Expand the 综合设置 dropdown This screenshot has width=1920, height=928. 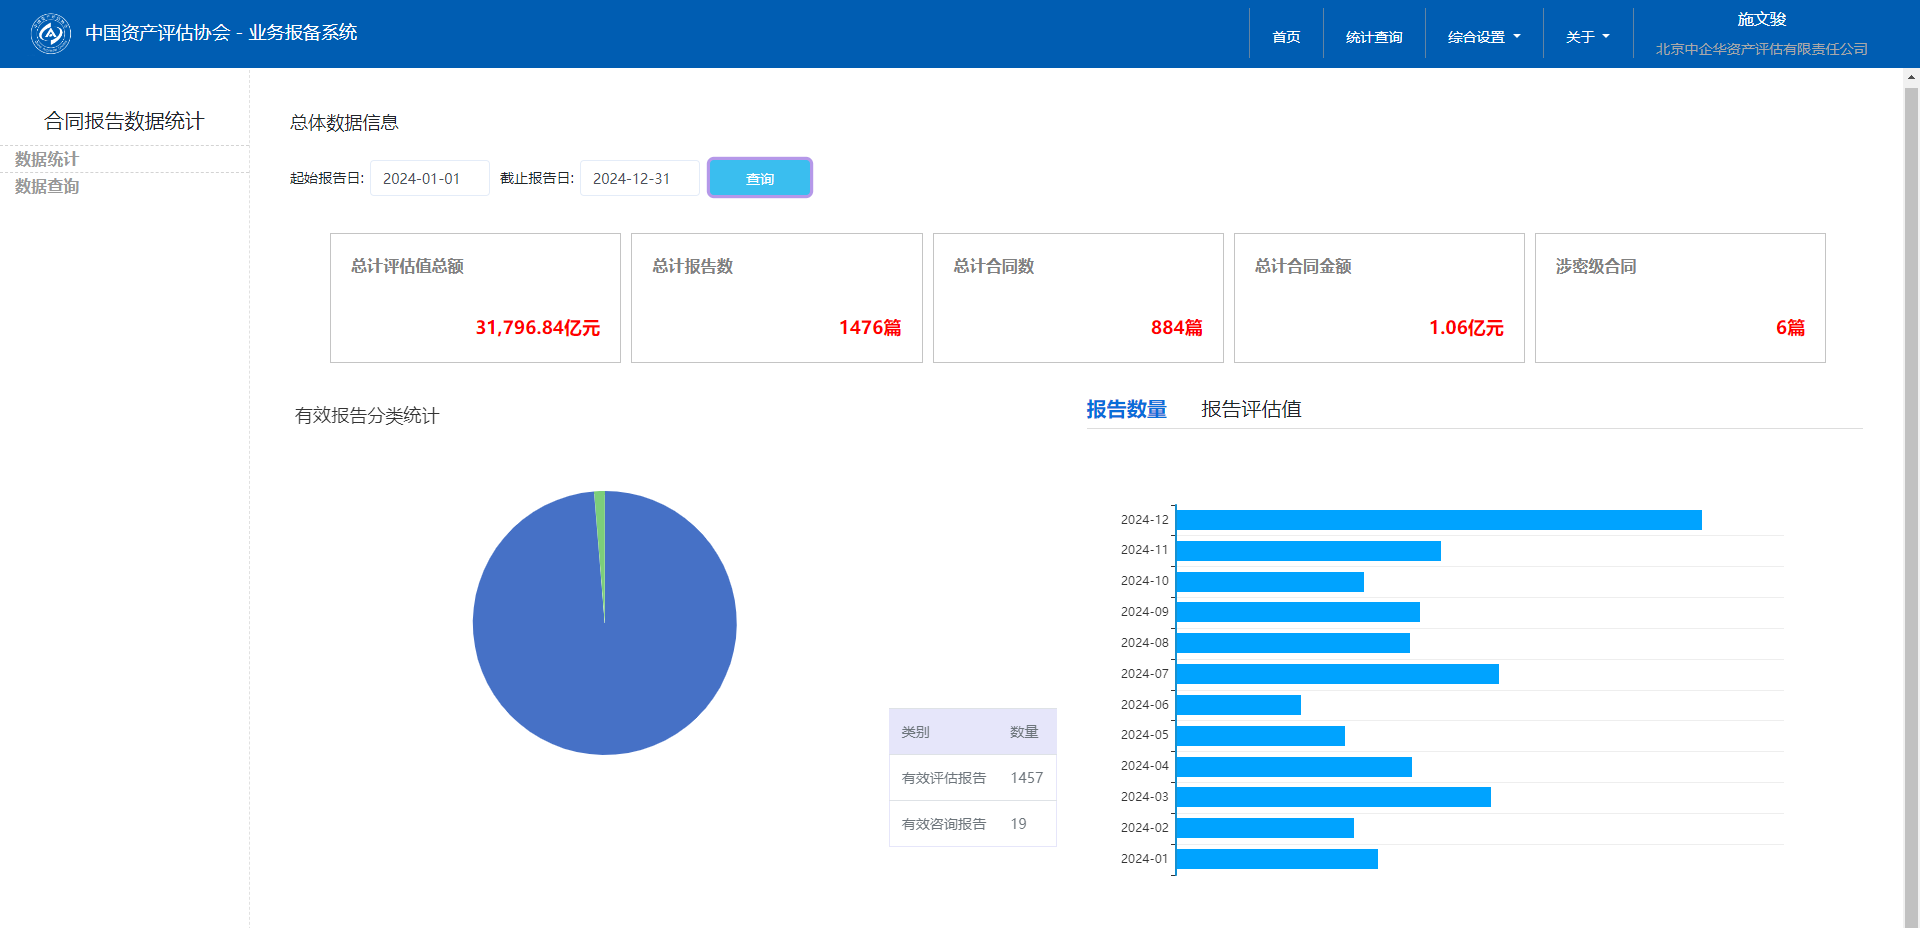tap(1484, 37)
